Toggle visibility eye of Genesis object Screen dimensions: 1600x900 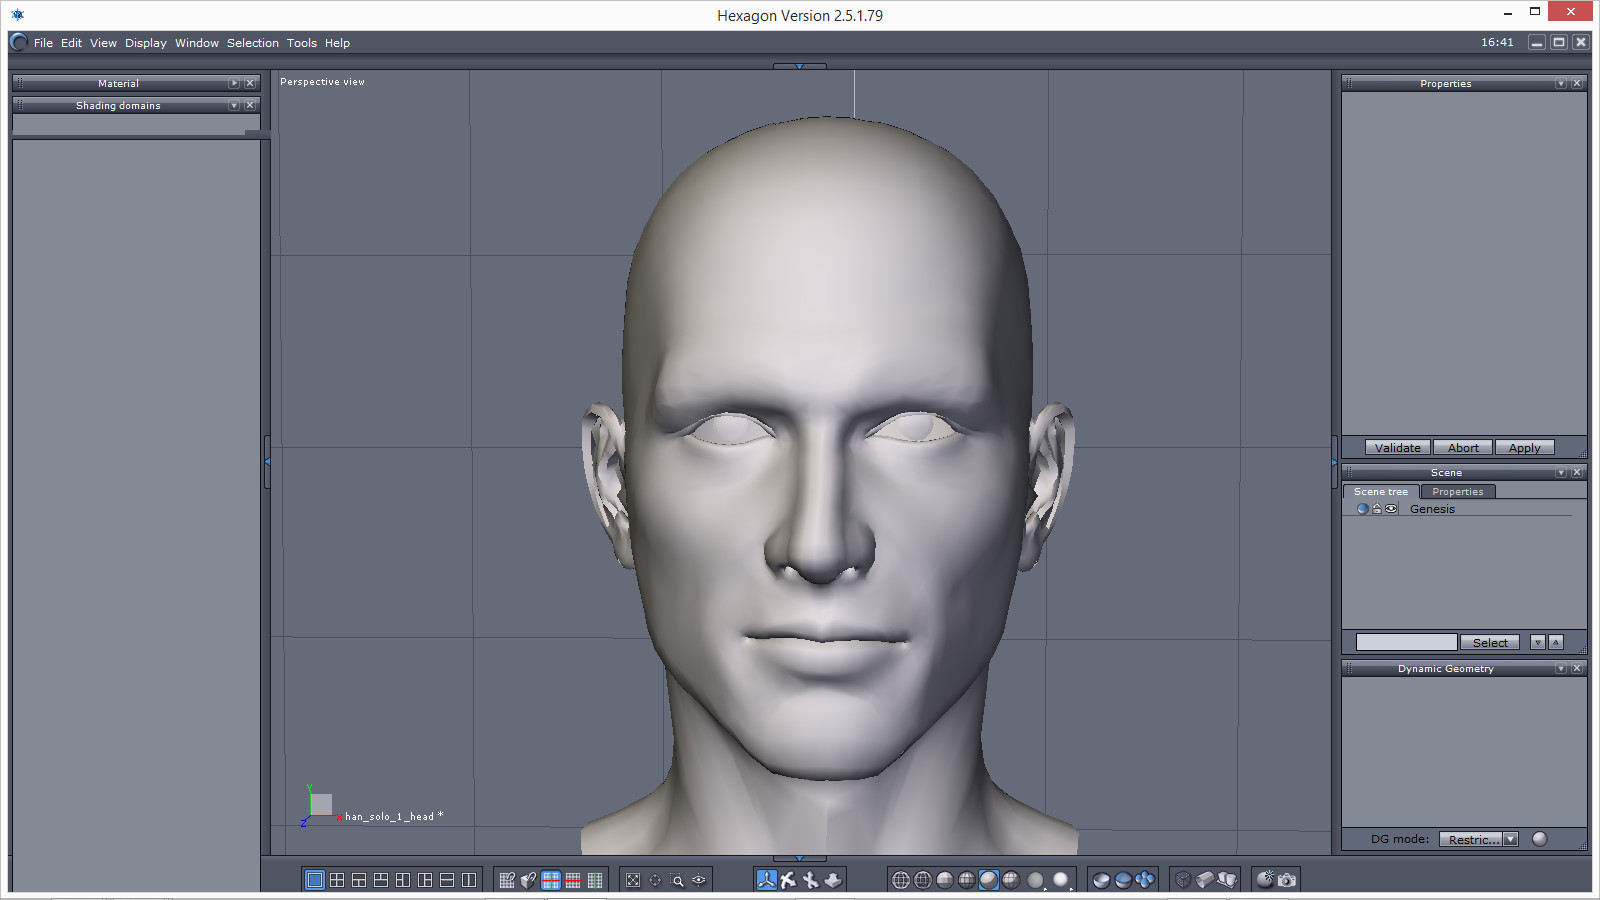coord(1391,509)
